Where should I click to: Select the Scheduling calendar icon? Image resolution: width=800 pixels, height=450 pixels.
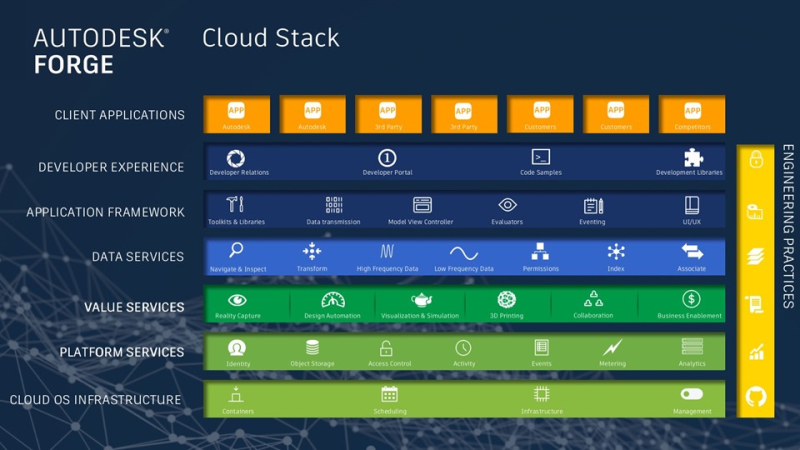click(389, 394)
